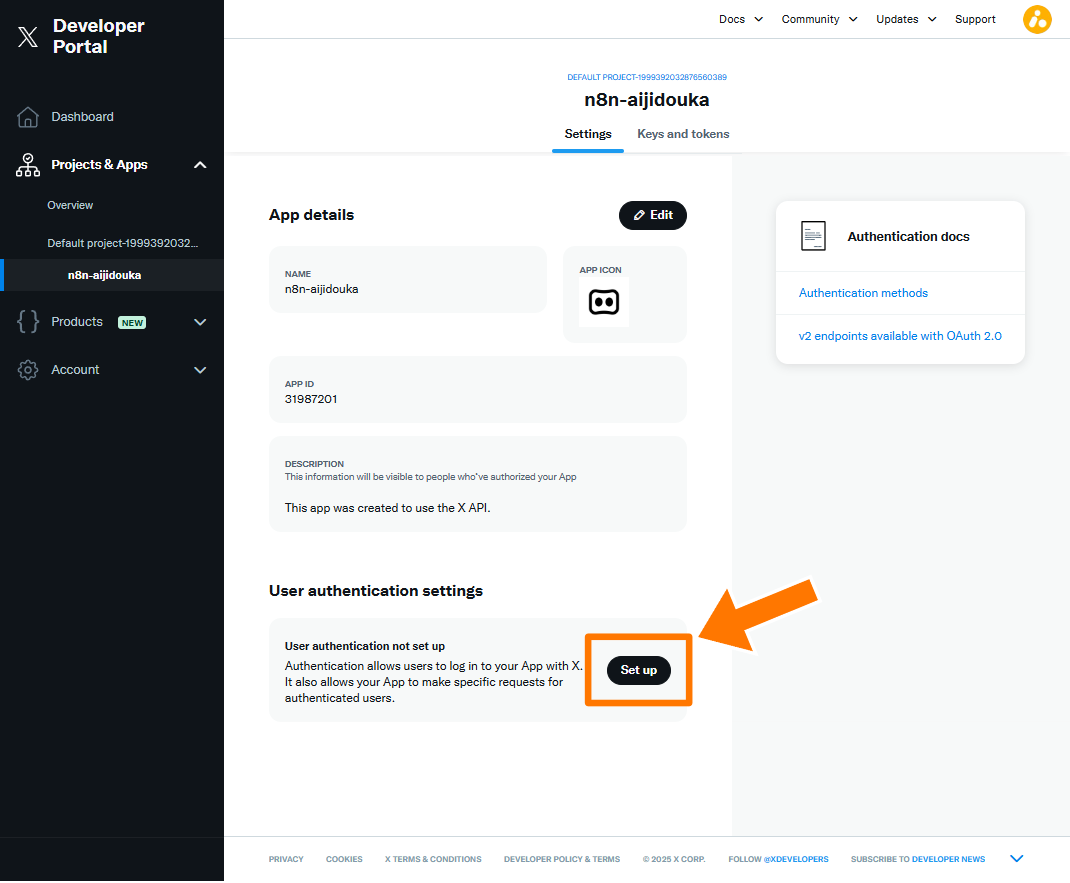
Task: Click the app icon thumbnail image
Action: 604,302
